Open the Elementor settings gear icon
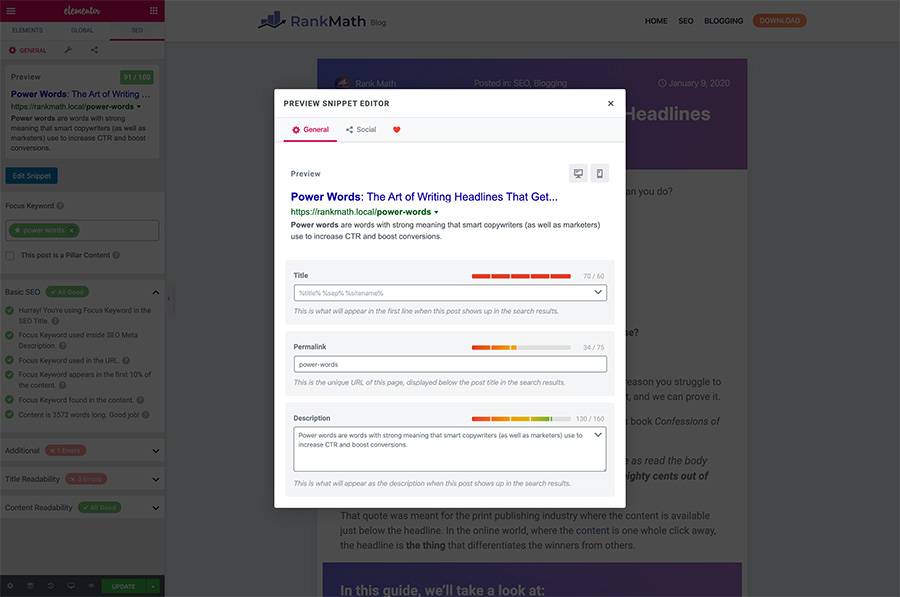 (x=10, y=586)
